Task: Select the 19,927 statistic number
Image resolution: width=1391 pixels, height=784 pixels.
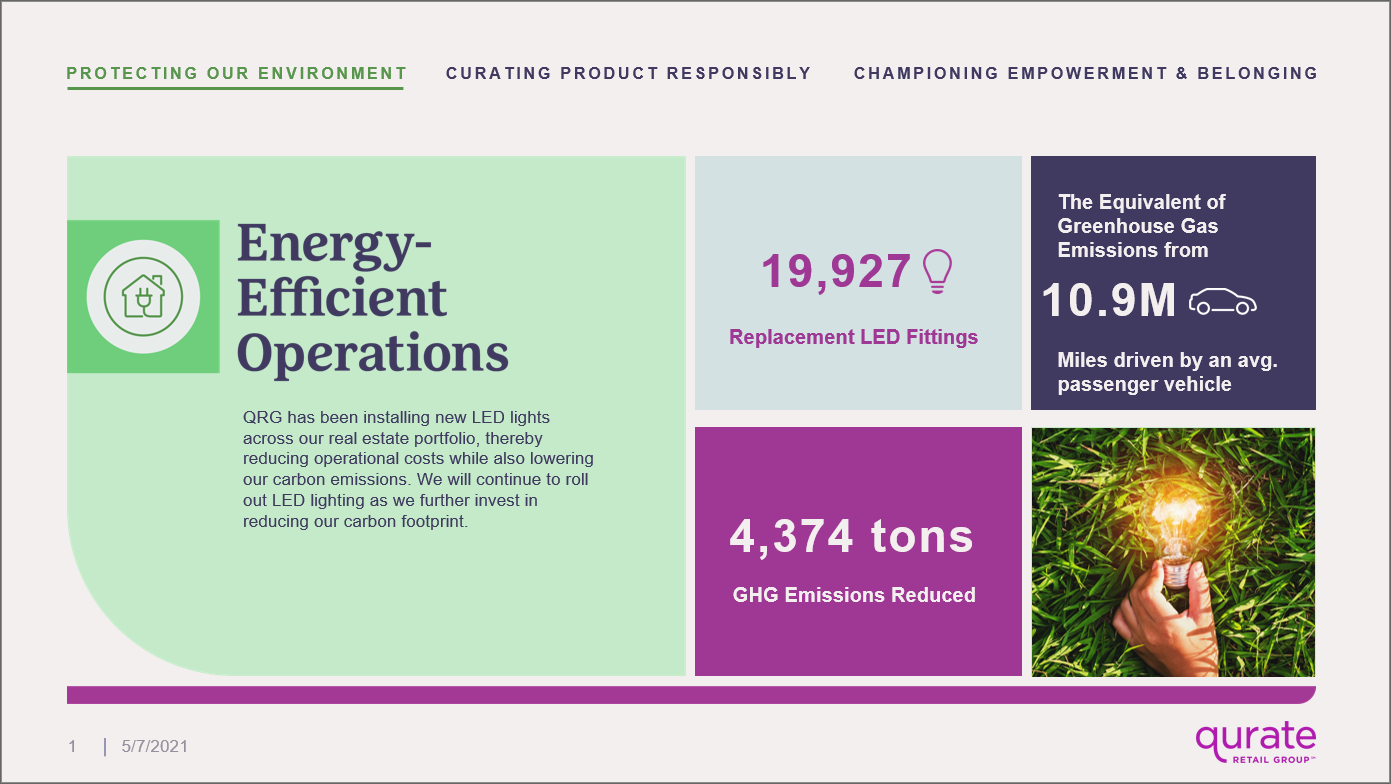Action: point(836,272)
